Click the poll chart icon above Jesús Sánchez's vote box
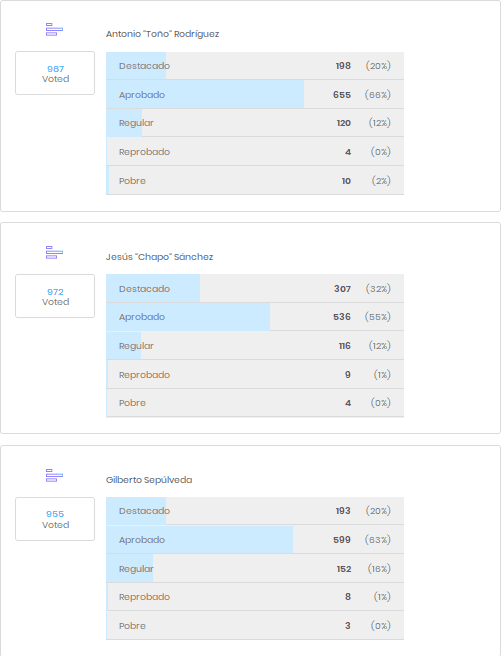 [x=54, y=253]
